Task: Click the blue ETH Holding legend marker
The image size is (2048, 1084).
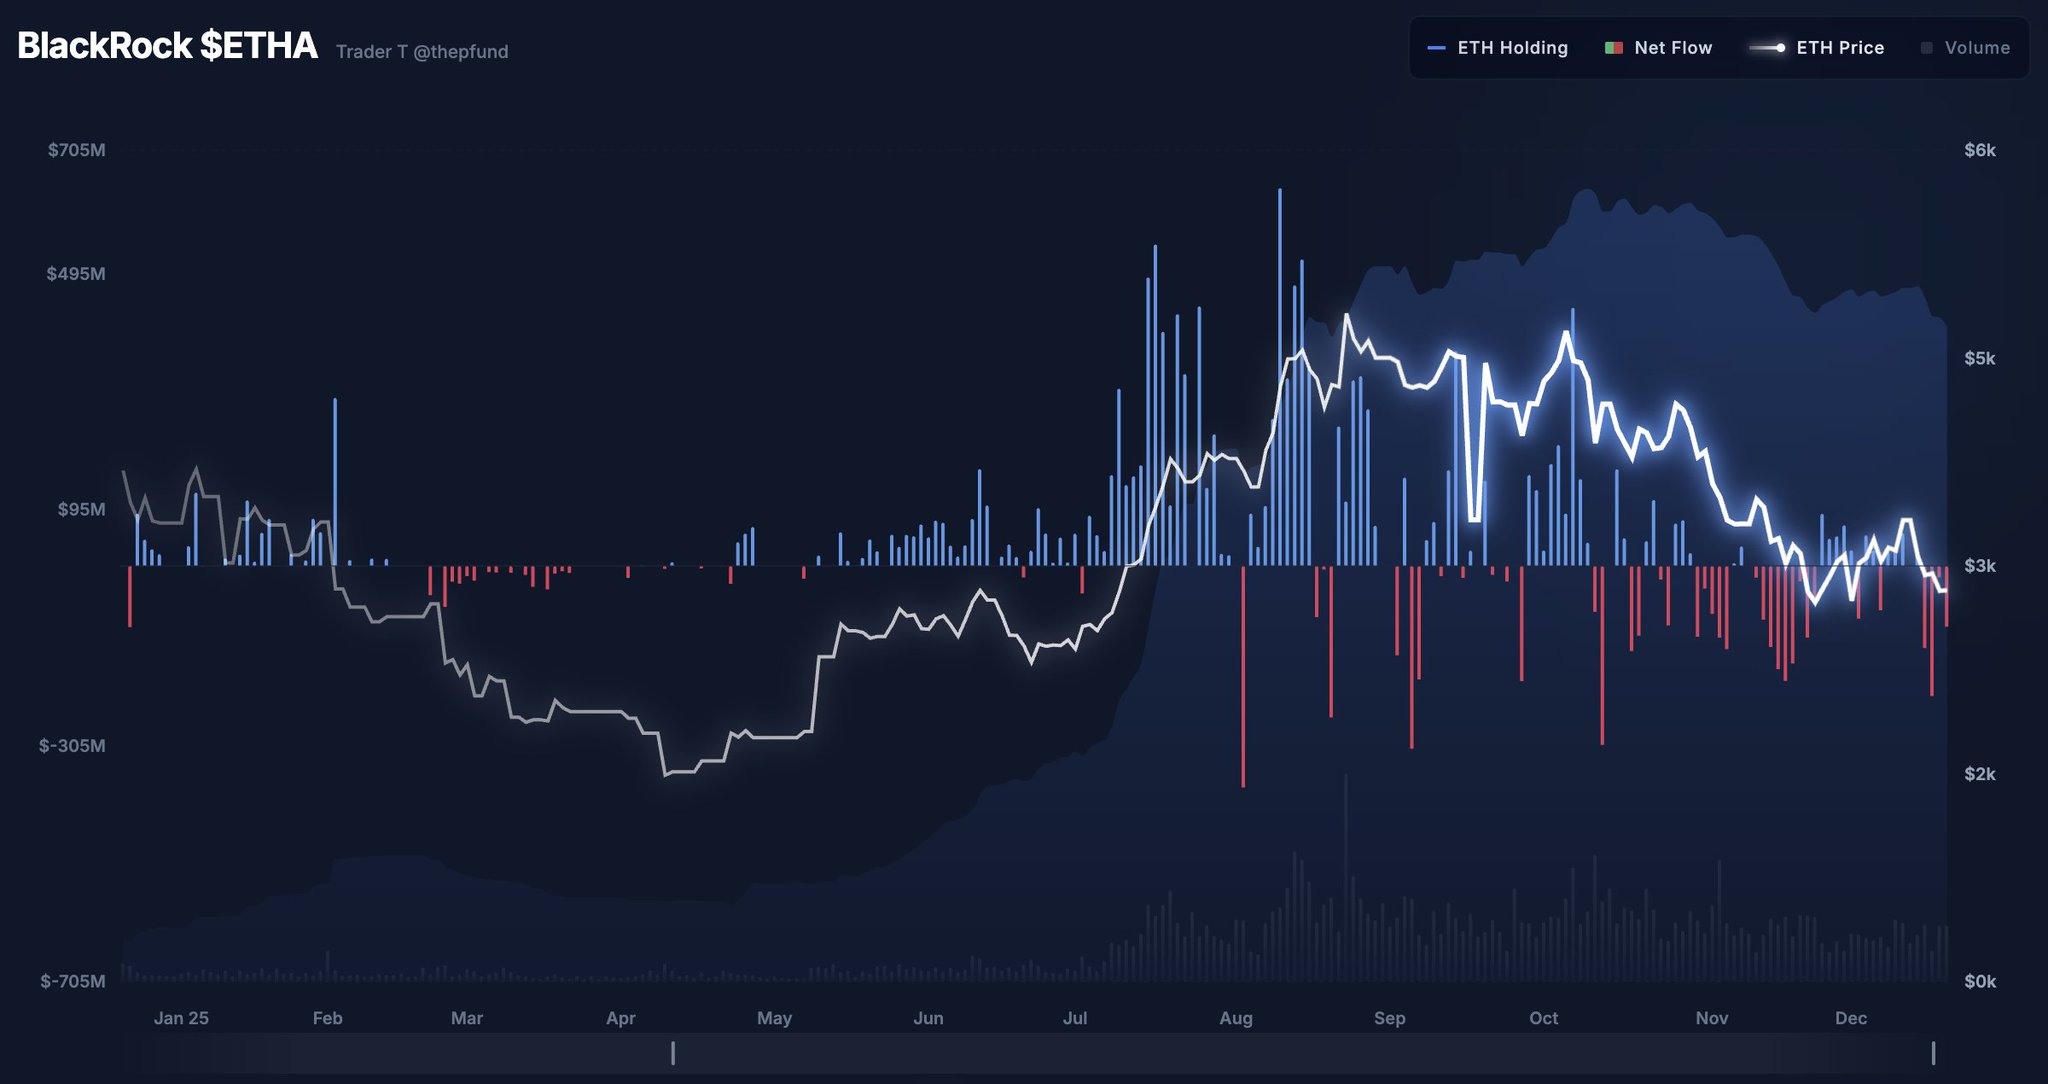Action: (1437, 48)
